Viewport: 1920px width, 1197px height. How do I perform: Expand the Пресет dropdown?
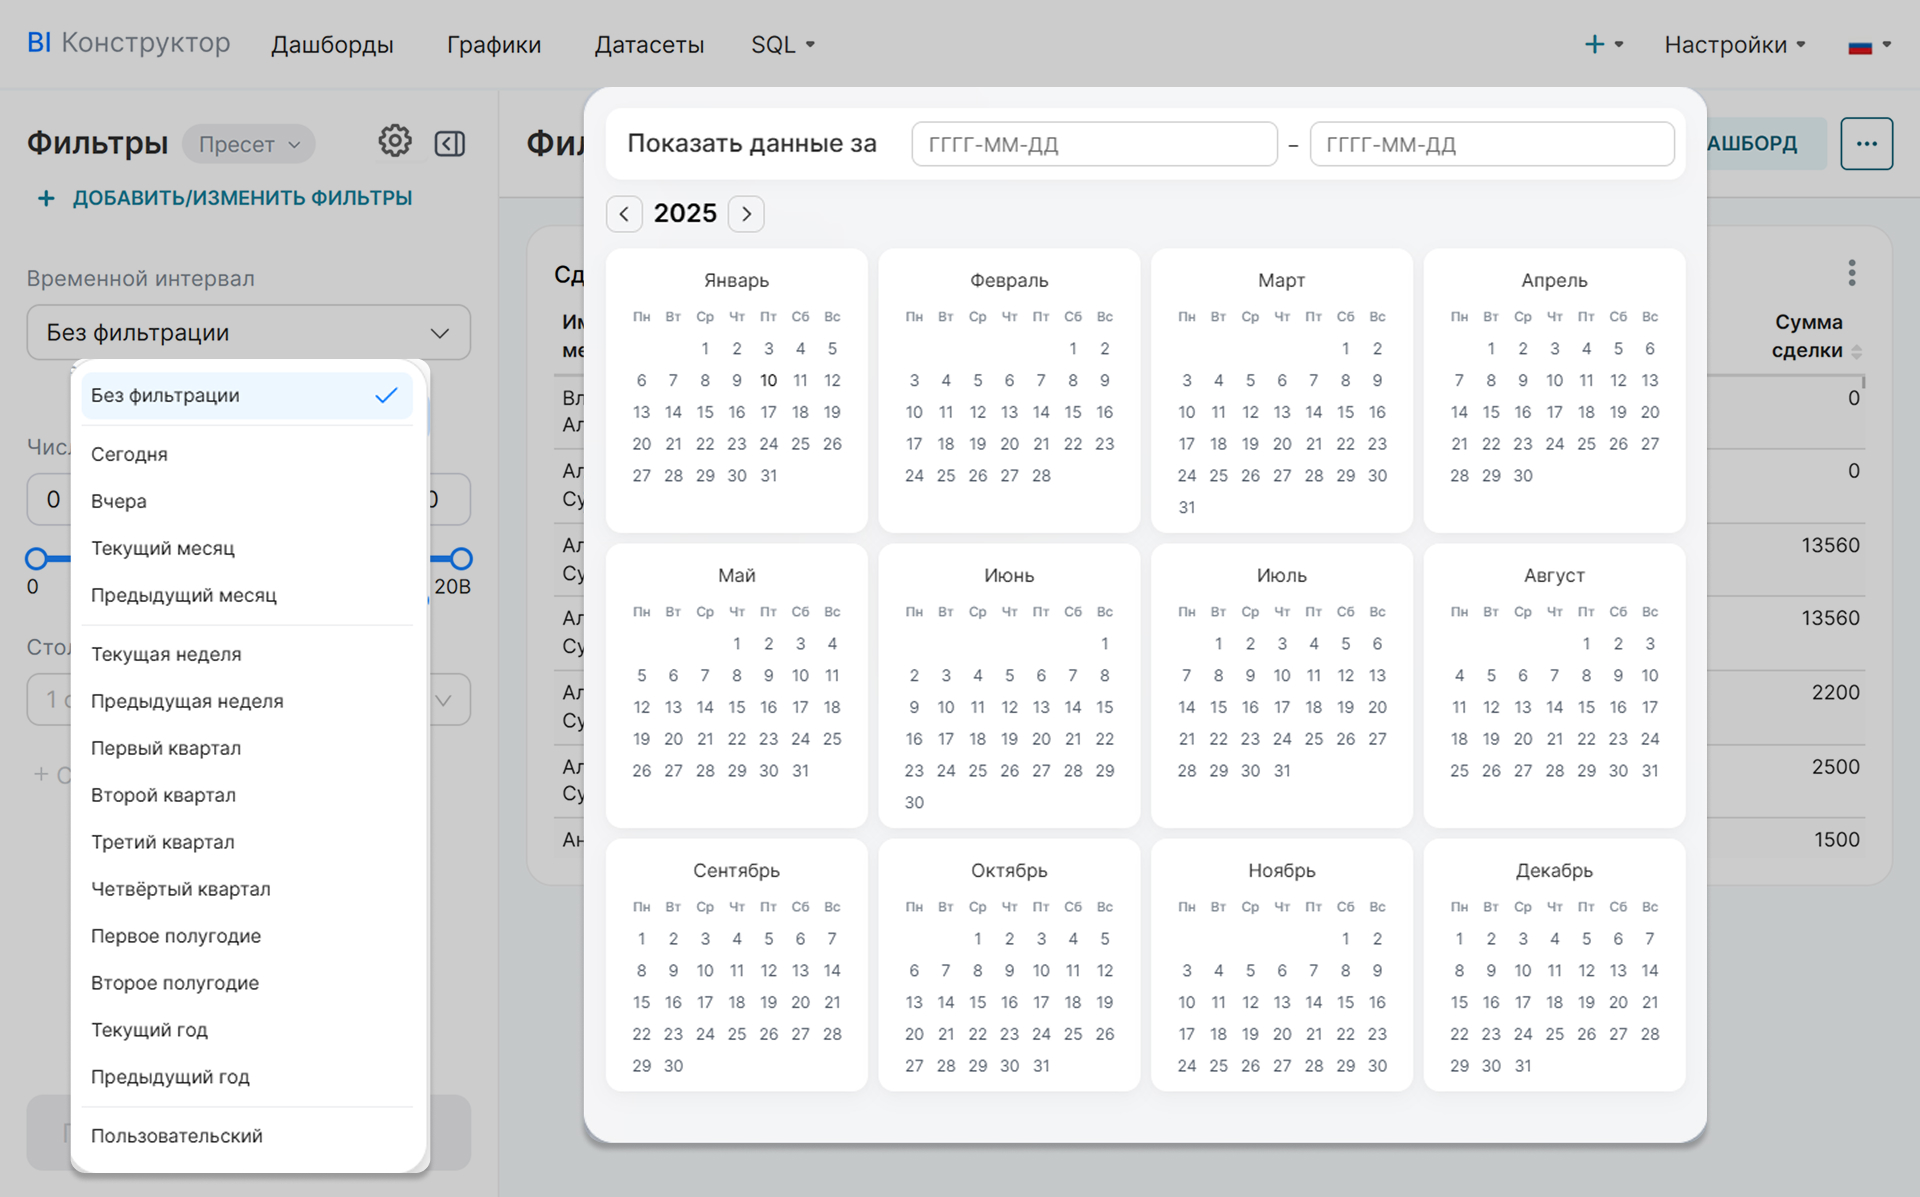249,145
